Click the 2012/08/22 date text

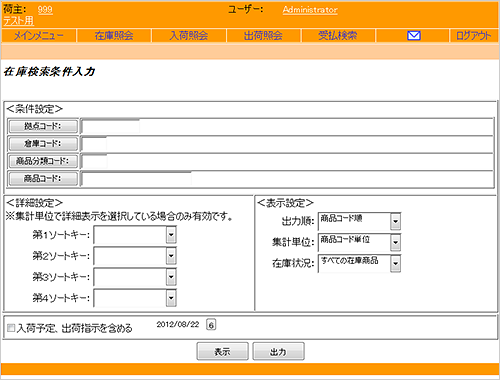coord(178,324)
